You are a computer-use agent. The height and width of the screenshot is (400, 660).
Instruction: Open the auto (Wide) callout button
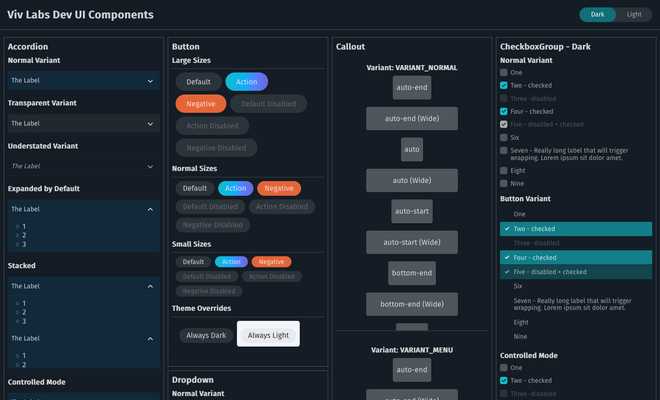tap(412, 181)
